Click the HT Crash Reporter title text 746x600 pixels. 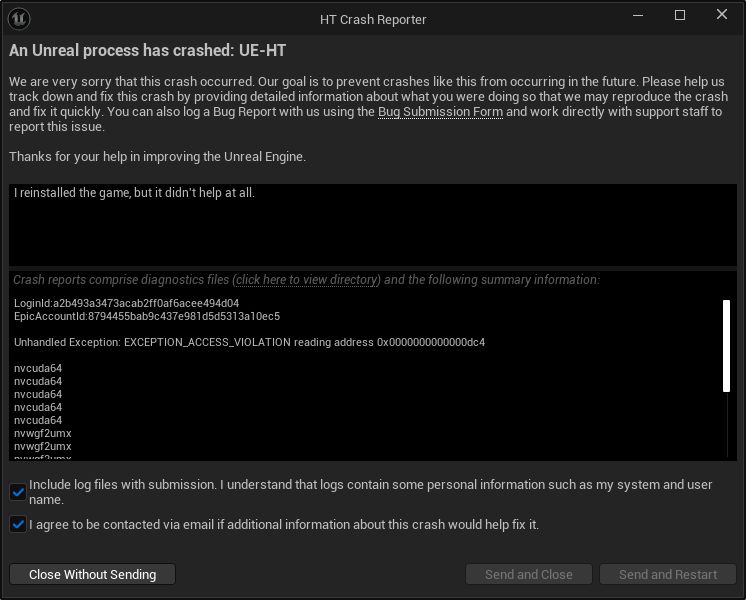tap(373, 20)
